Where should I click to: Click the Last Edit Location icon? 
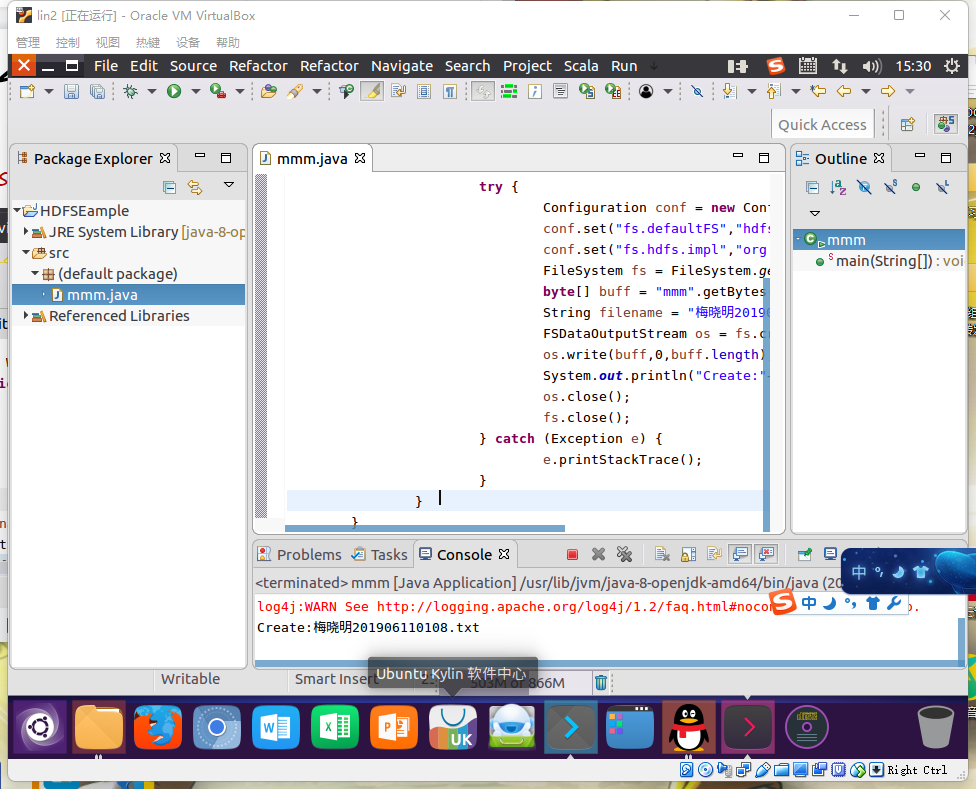tap(818, 91)
